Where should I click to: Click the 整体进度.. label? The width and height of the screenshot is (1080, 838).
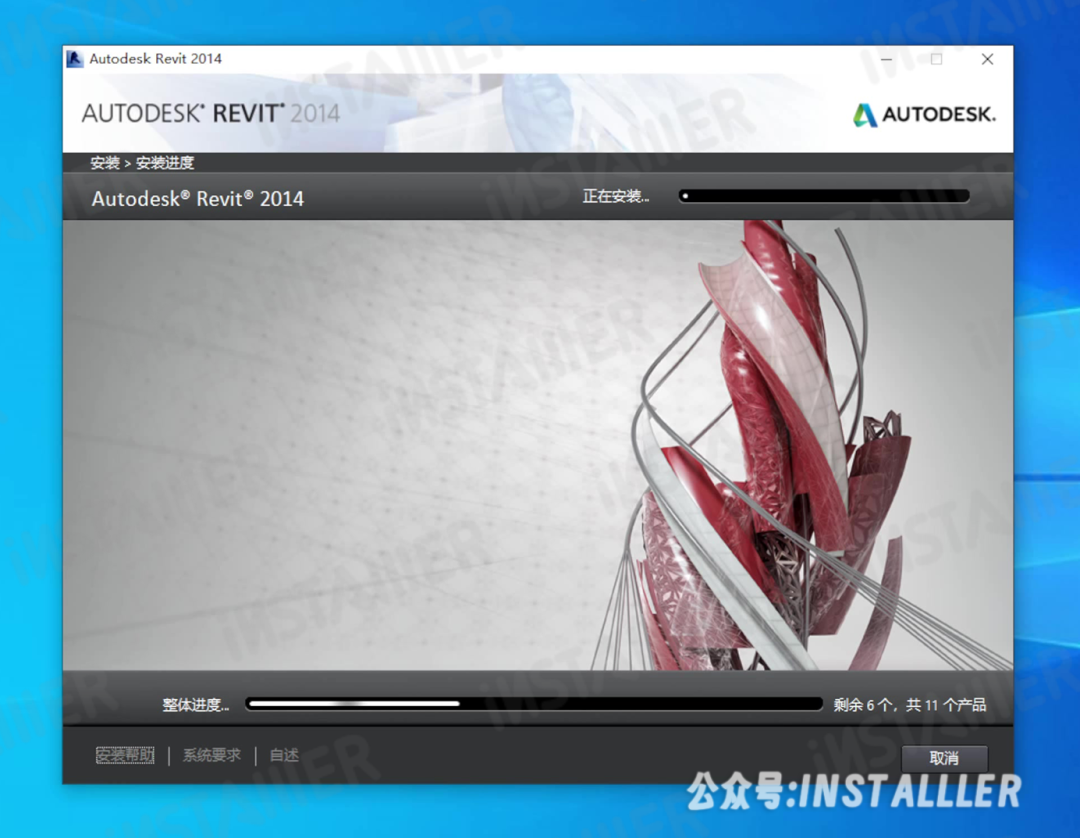[196, 705]
